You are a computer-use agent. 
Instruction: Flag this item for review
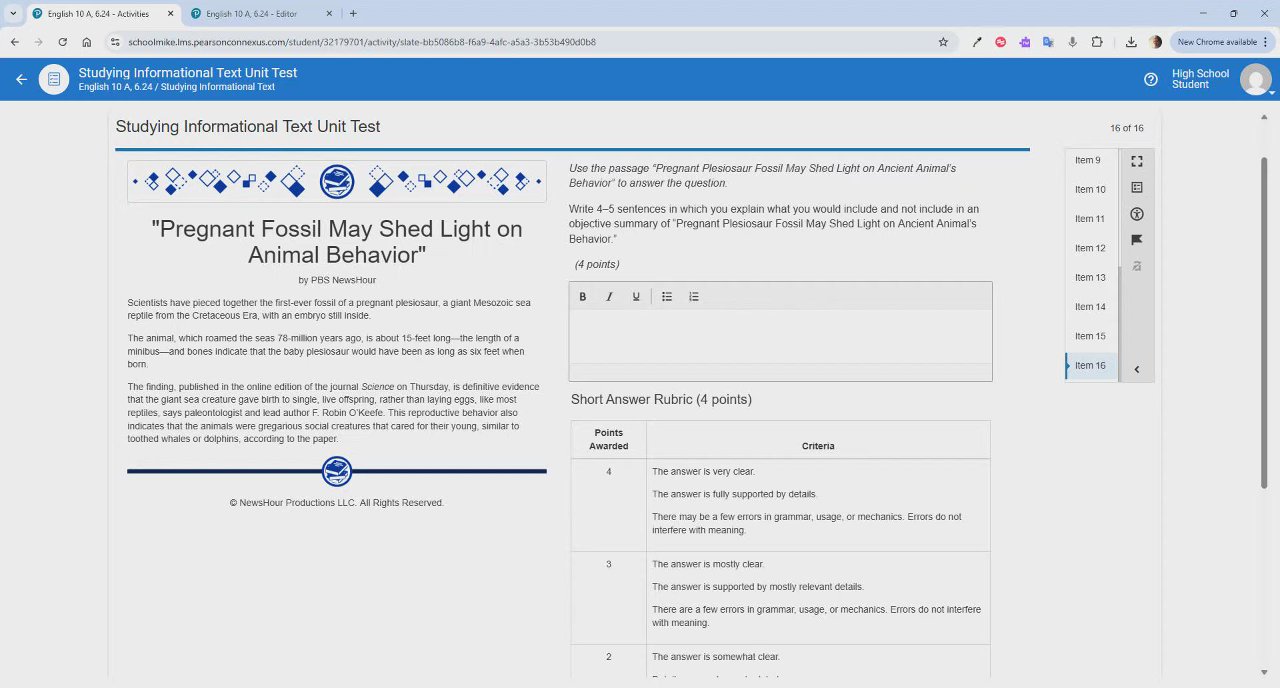click(x=1137, y=240)
